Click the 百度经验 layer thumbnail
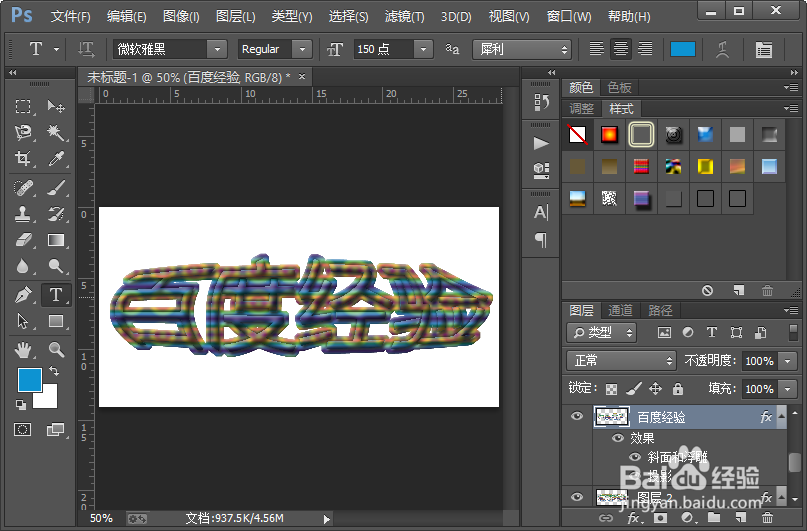Viewport: 807px width, 531px height. [x=611, y=416]
